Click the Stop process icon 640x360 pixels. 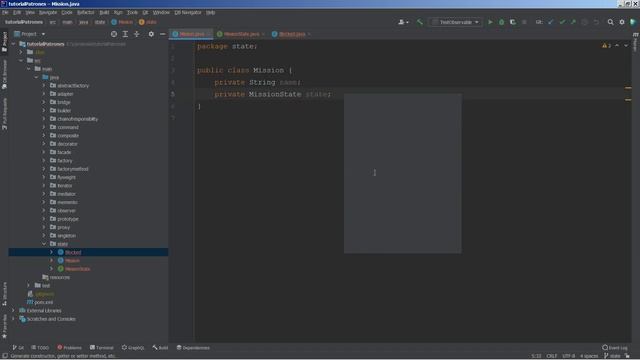pos(524,22)
